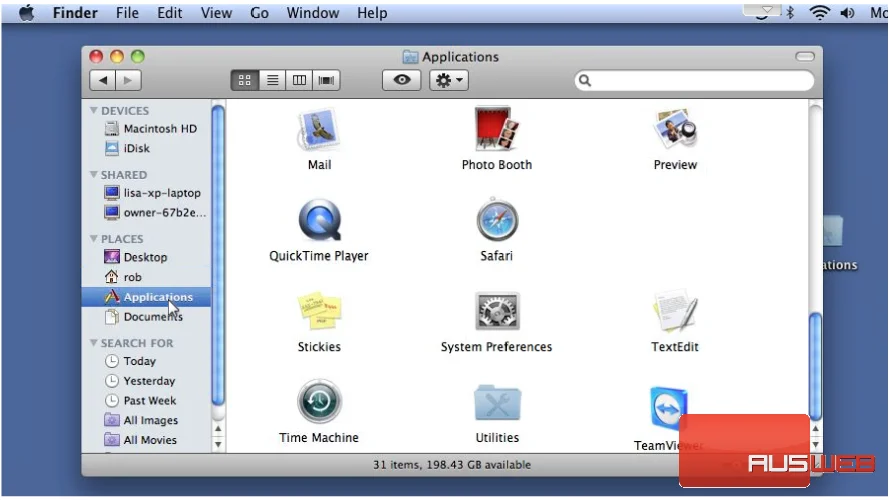Open the Preview application icon
The height and width of the screenshot is (500, 889).
click(675, 129)
